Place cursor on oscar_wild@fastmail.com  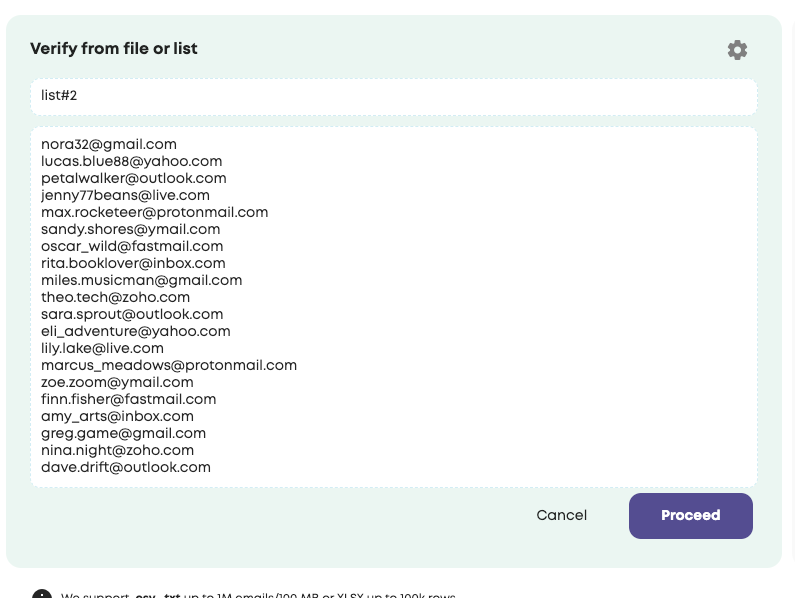132,247
